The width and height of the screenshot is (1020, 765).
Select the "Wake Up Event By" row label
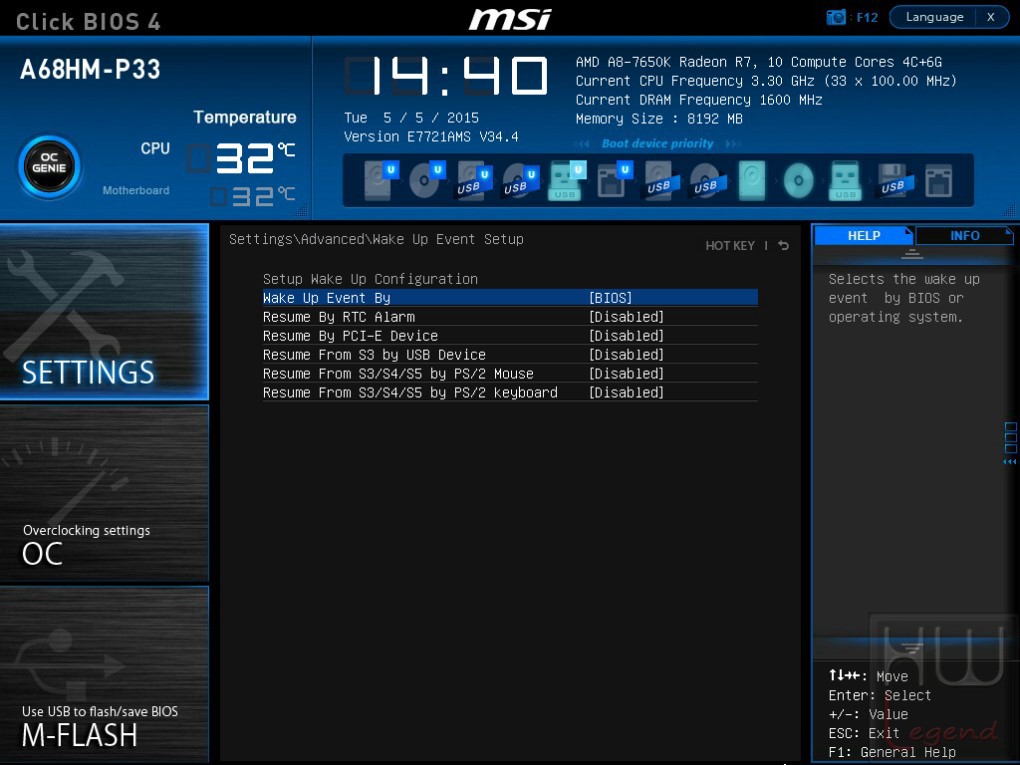tap(327, 298)
